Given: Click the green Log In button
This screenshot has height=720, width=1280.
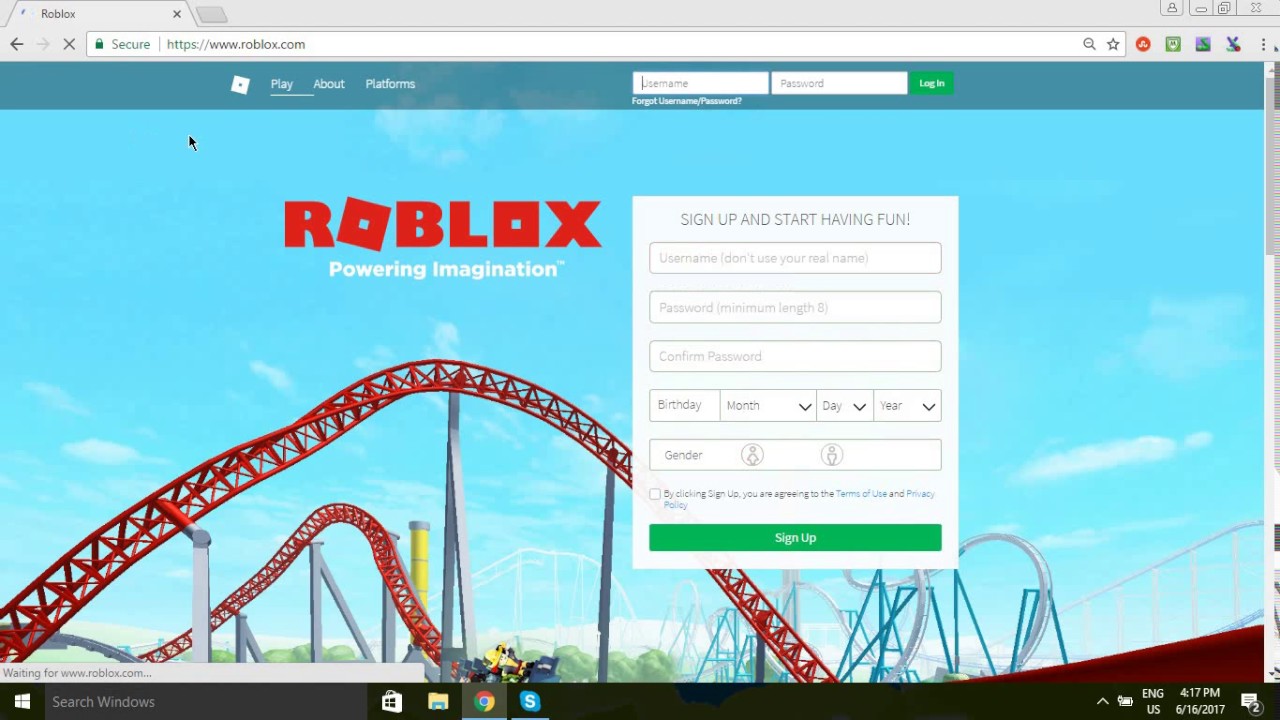Looking at the screenshot, I should click(x=932, y=83).
